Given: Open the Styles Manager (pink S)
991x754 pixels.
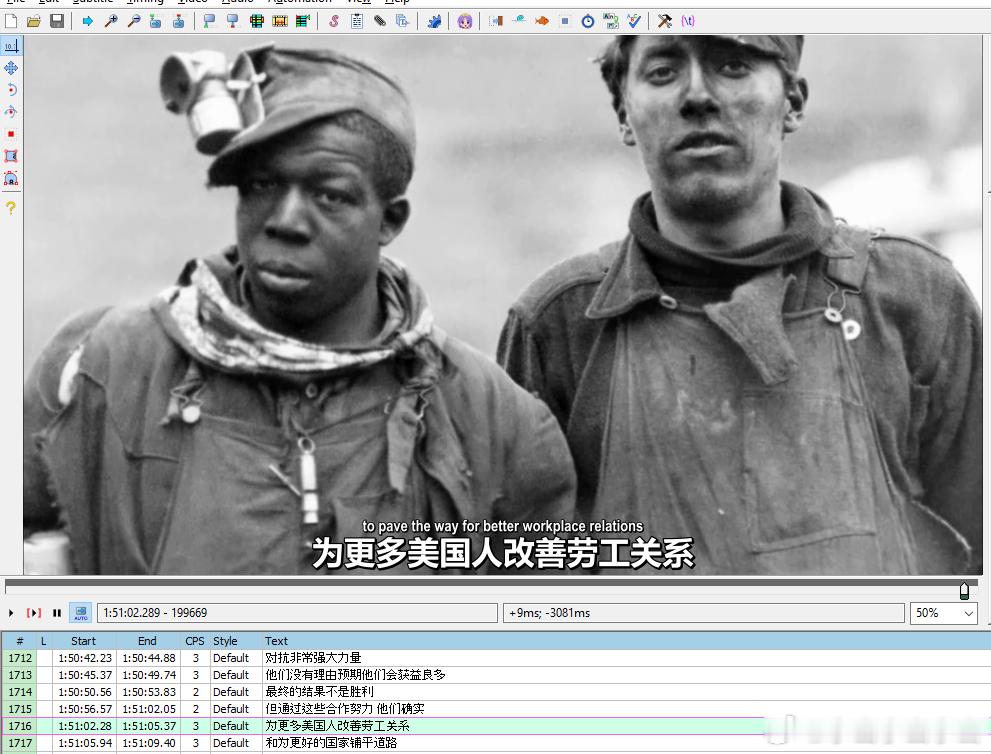Looking at the screenshot, I should 334,21.
